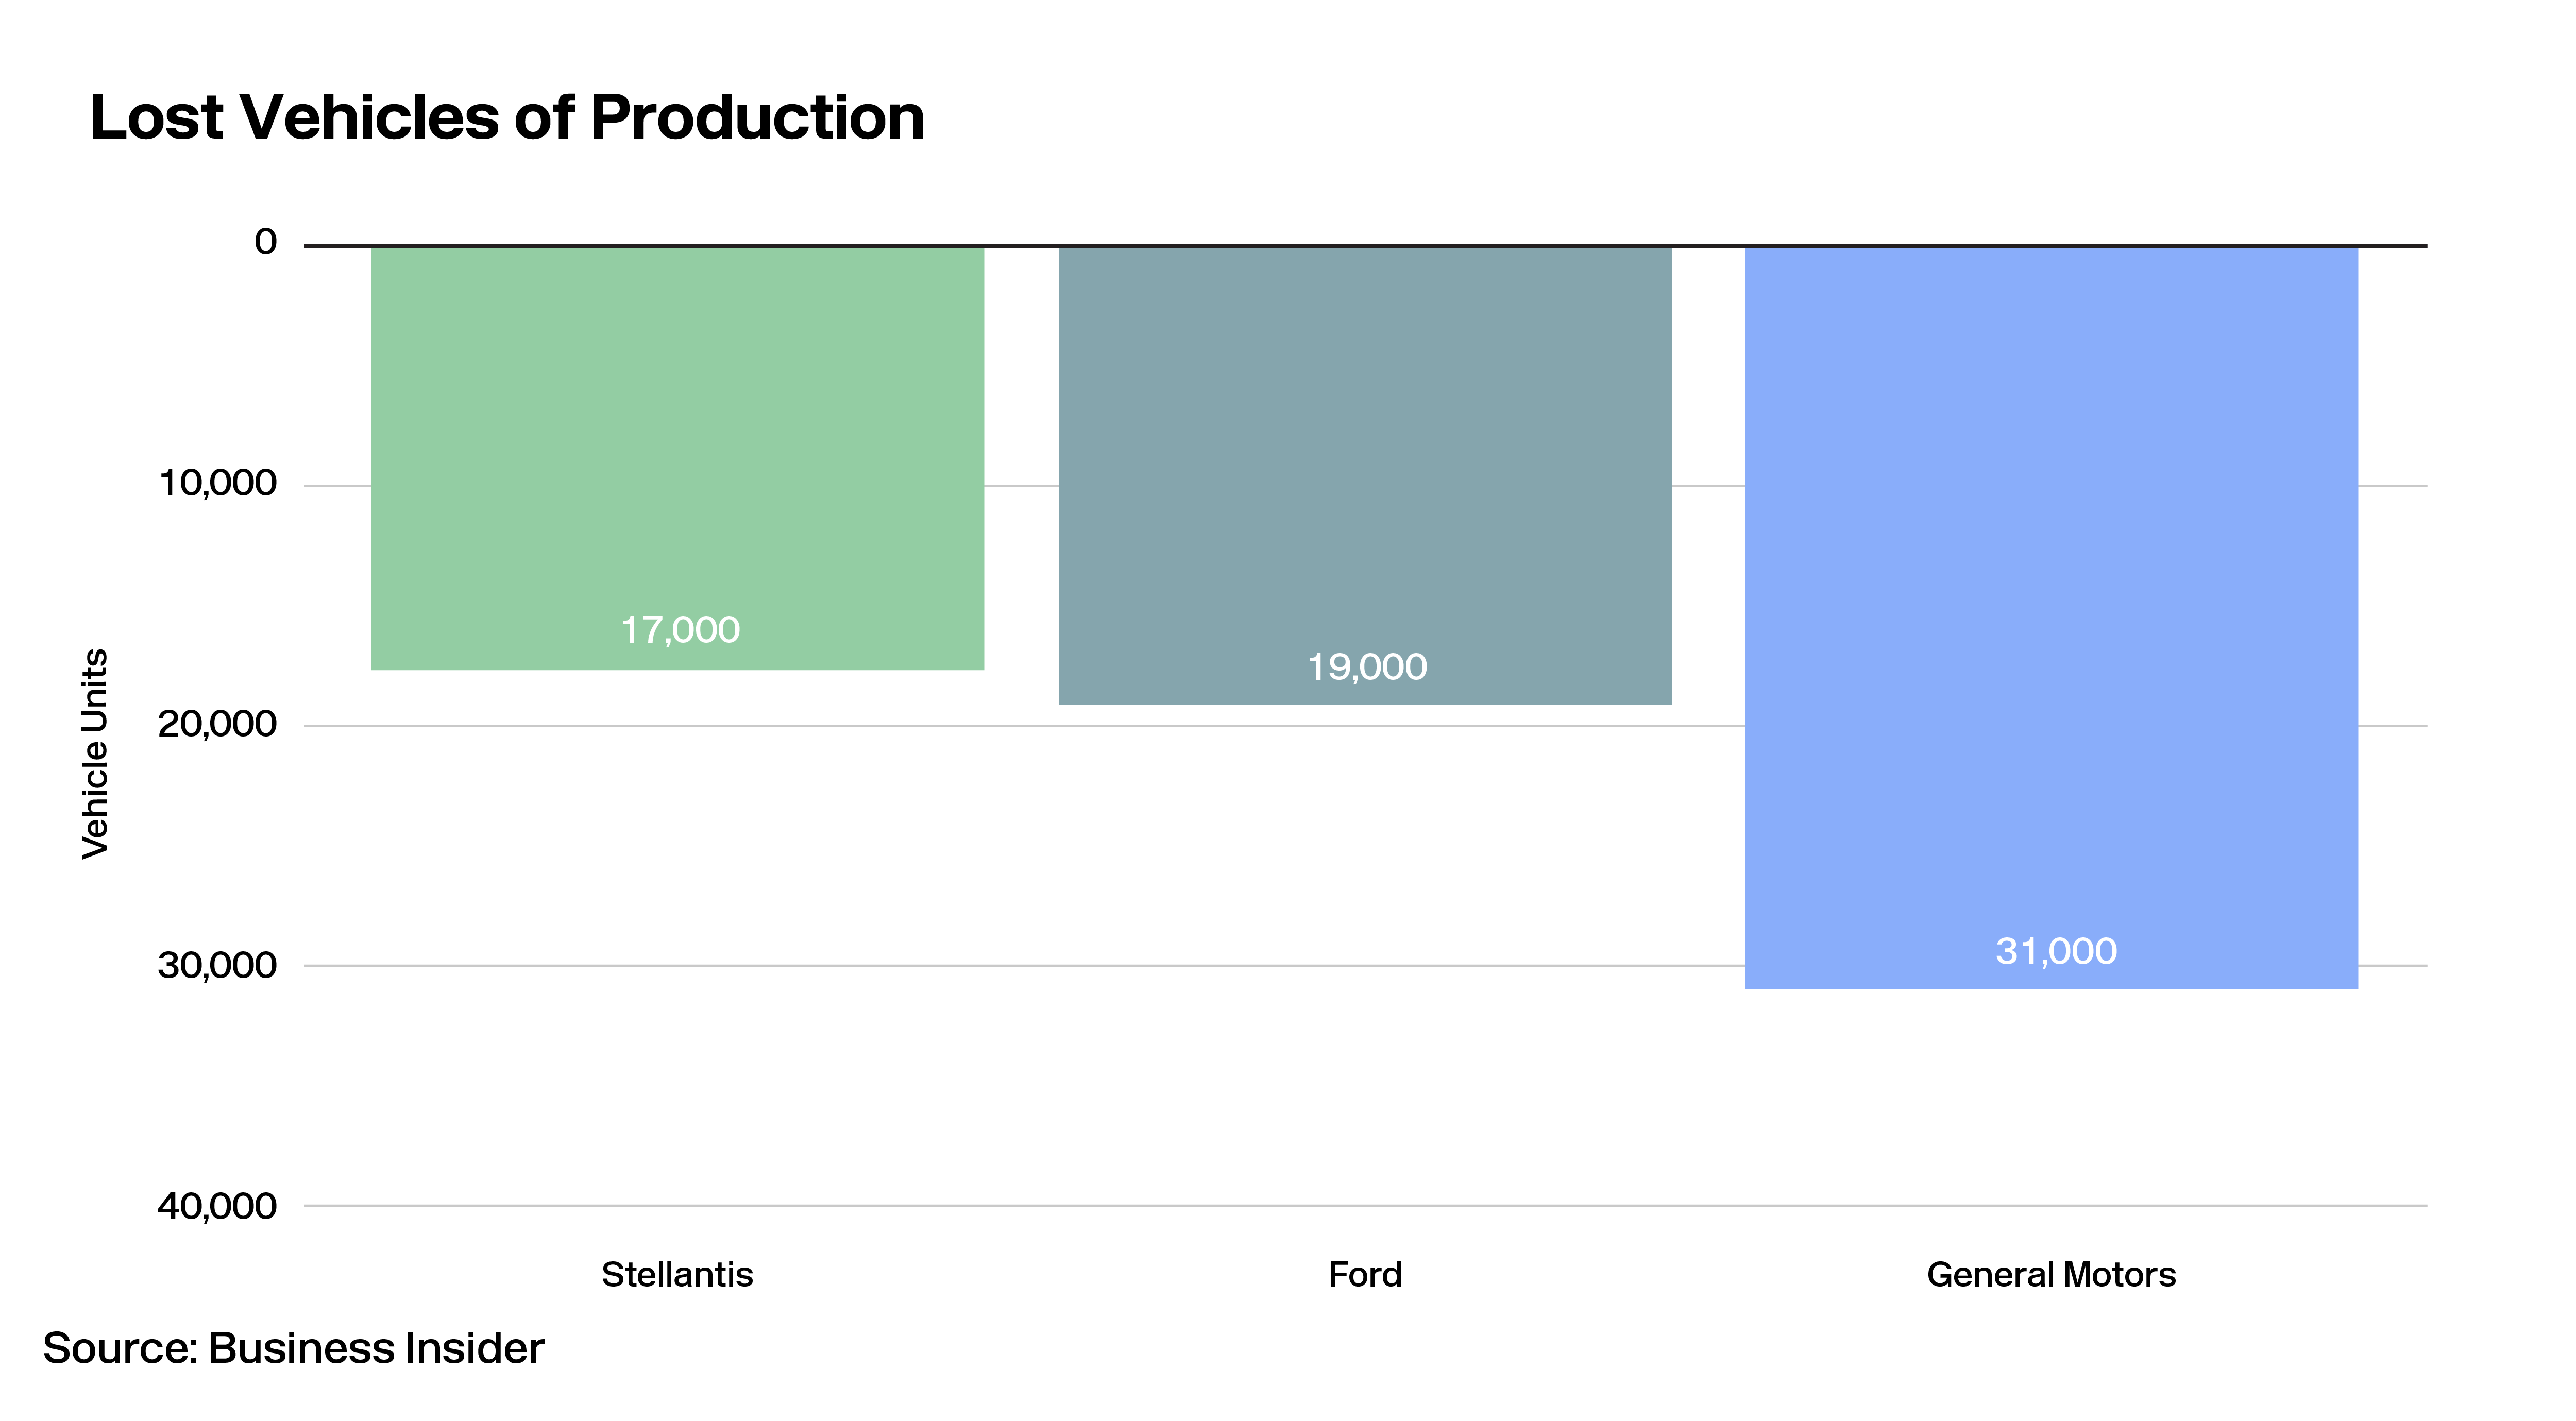The height and width of the screenshot is (1421, 2576).
Task: Click the 40,000 axis tick label
Action: click(217, 1207)
